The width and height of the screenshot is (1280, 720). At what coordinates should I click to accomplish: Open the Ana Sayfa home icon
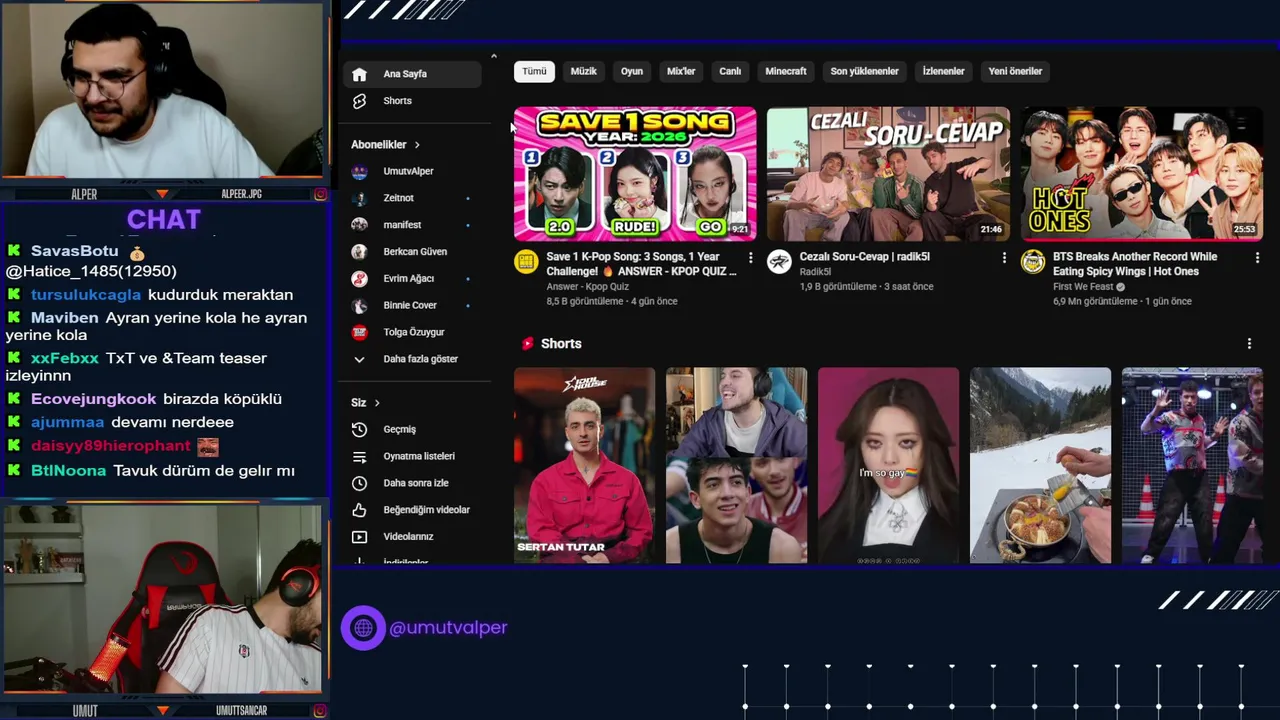point(360,74)
